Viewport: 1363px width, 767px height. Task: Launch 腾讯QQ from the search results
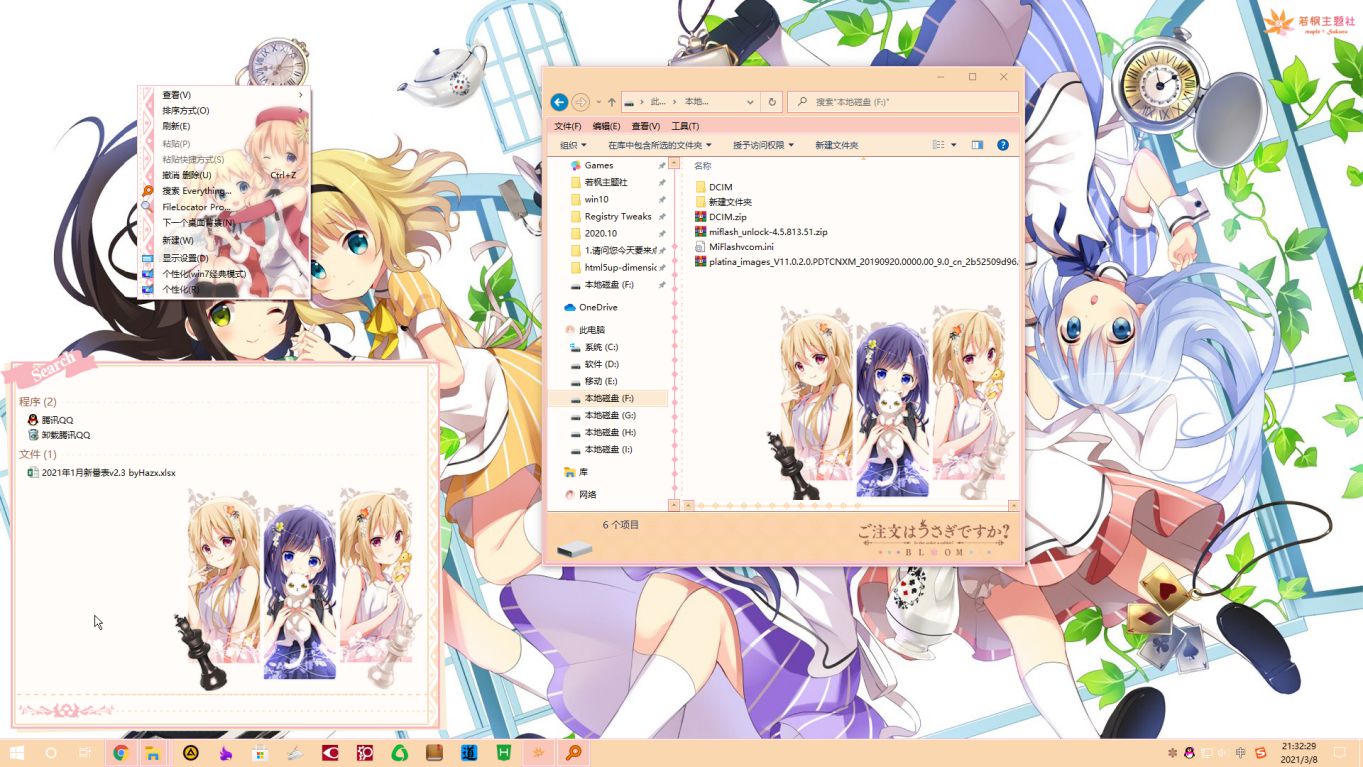click(50, 420)
